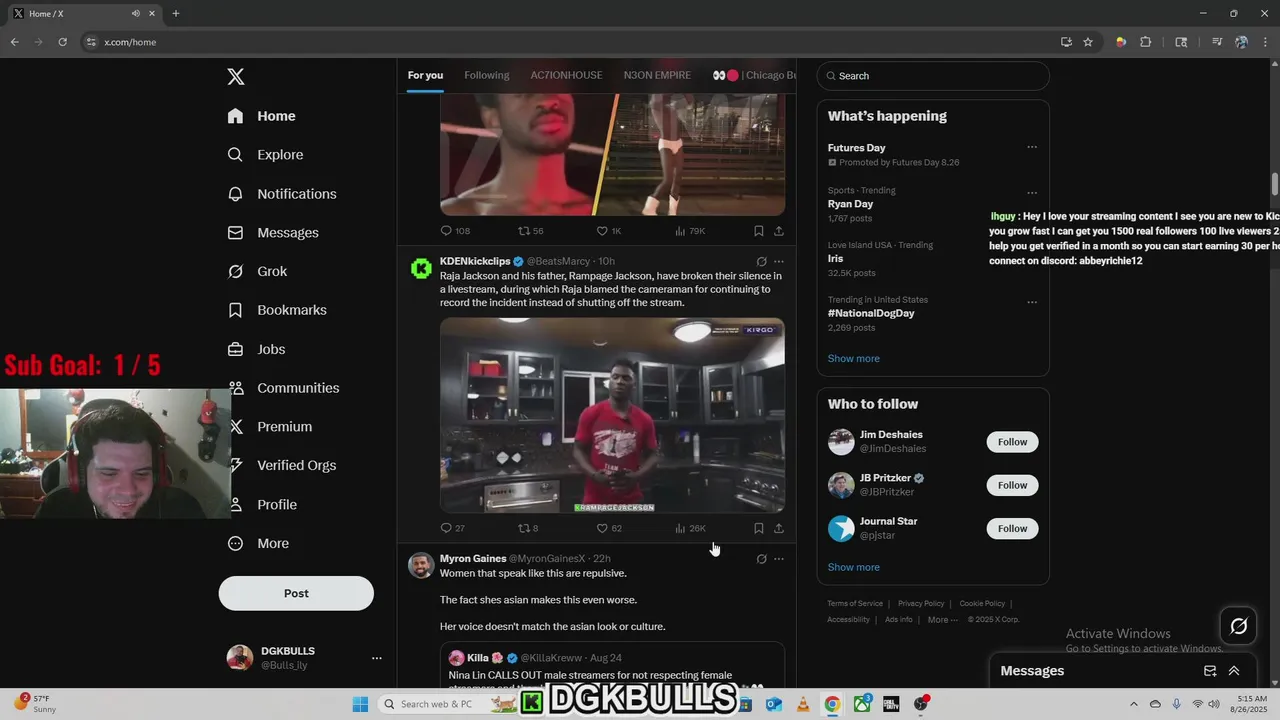Reload the page in Chrome

62,42
